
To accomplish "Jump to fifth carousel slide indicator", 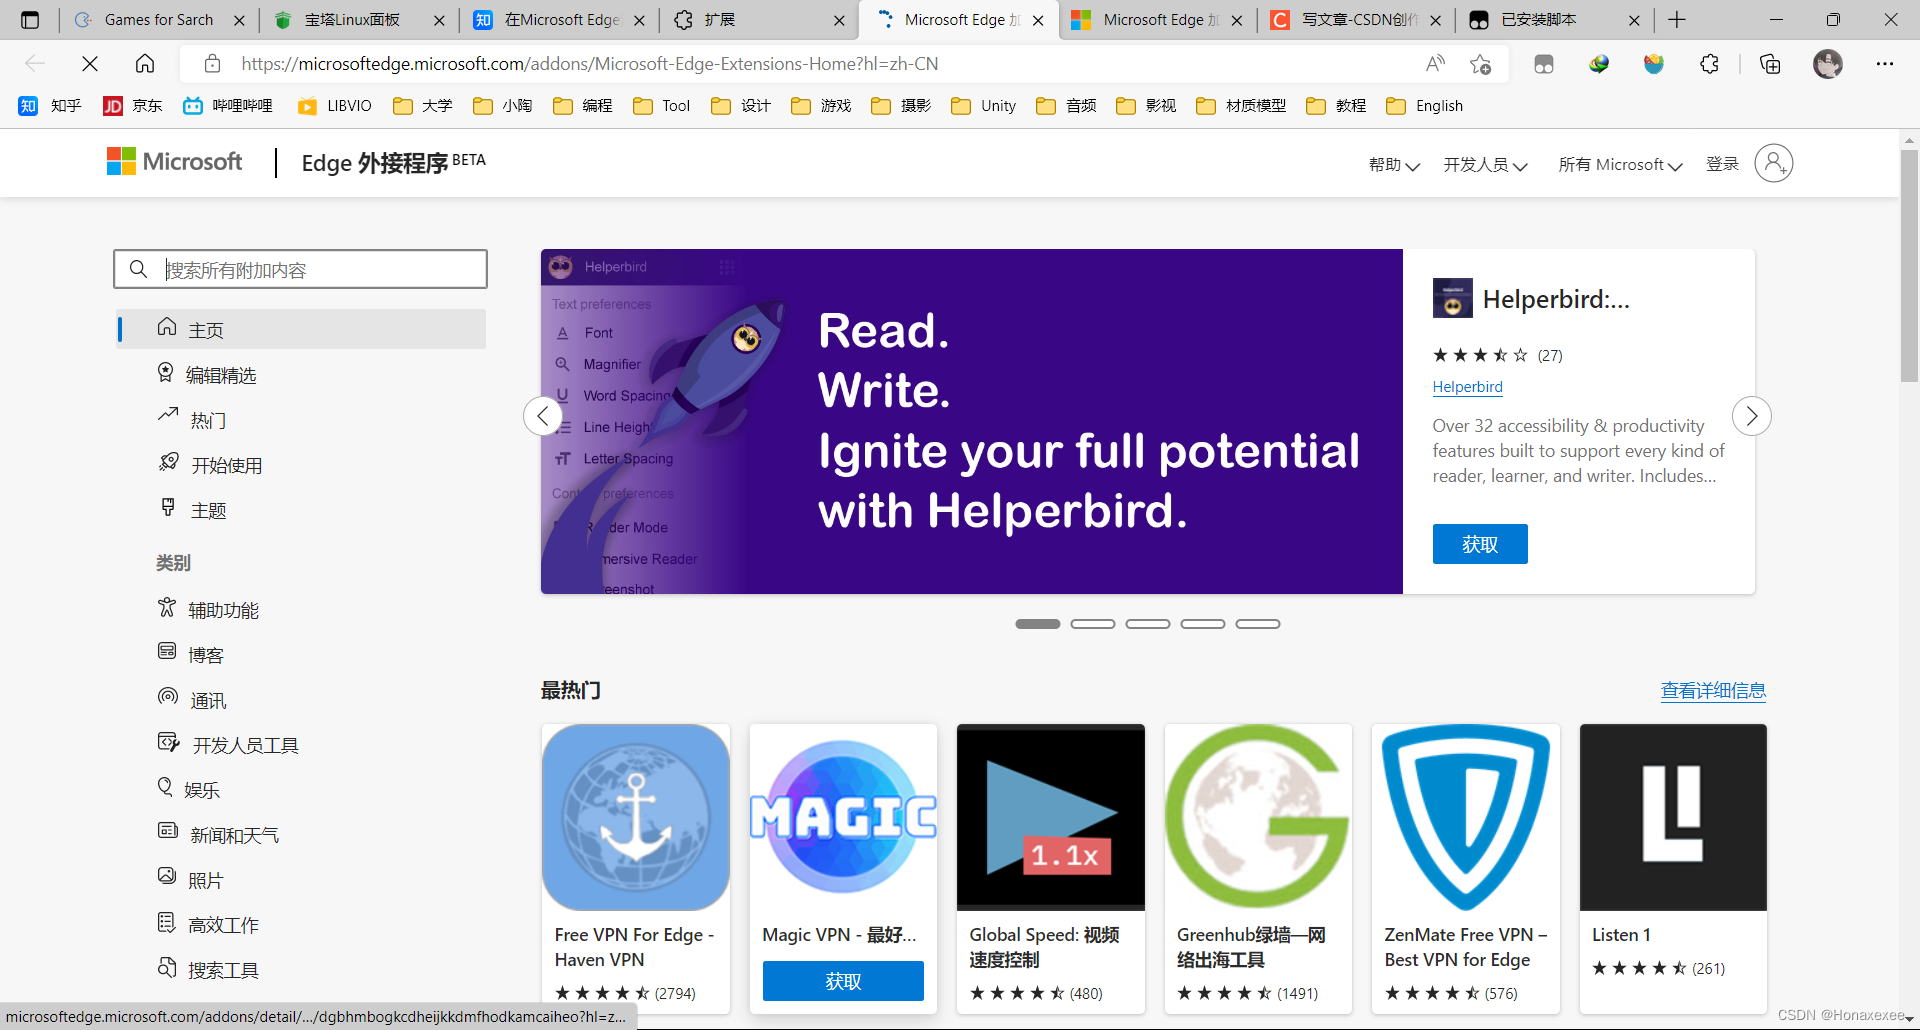I will click(1258, 624).
